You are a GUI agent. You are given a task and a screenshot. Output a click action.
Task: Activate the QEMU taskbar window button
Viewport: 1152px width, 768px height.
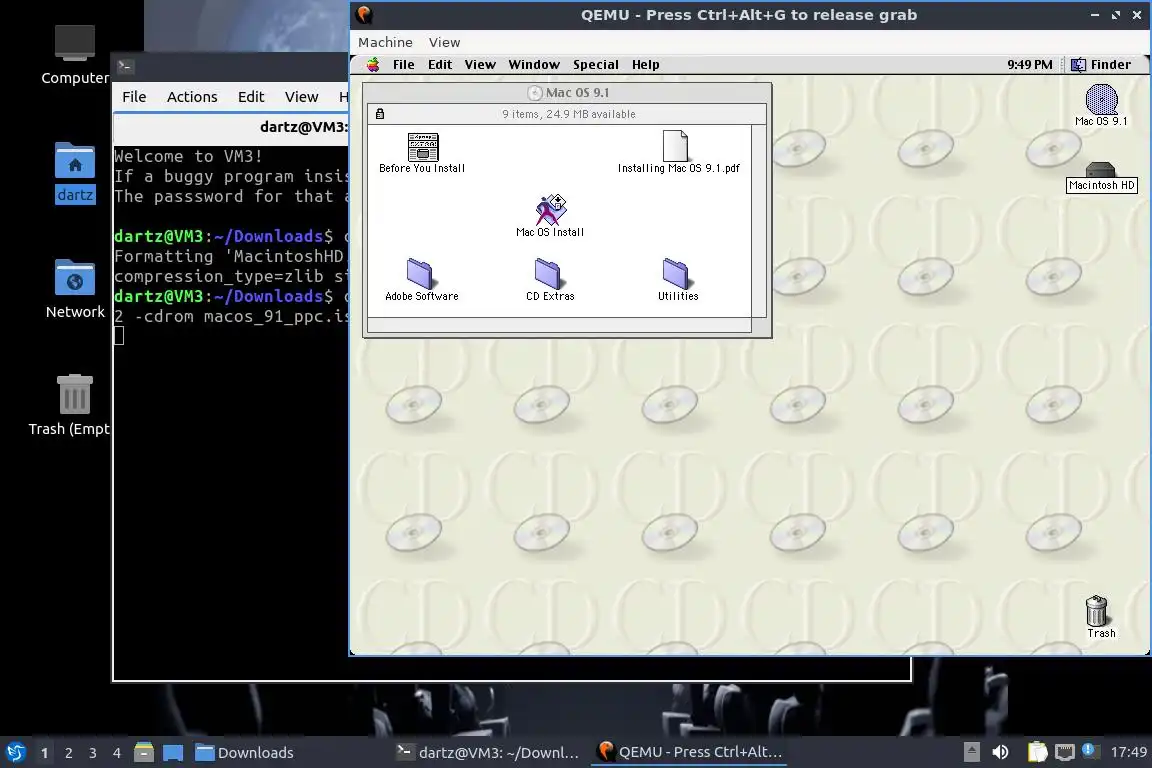pyautogui.click(x=689, y=753)
